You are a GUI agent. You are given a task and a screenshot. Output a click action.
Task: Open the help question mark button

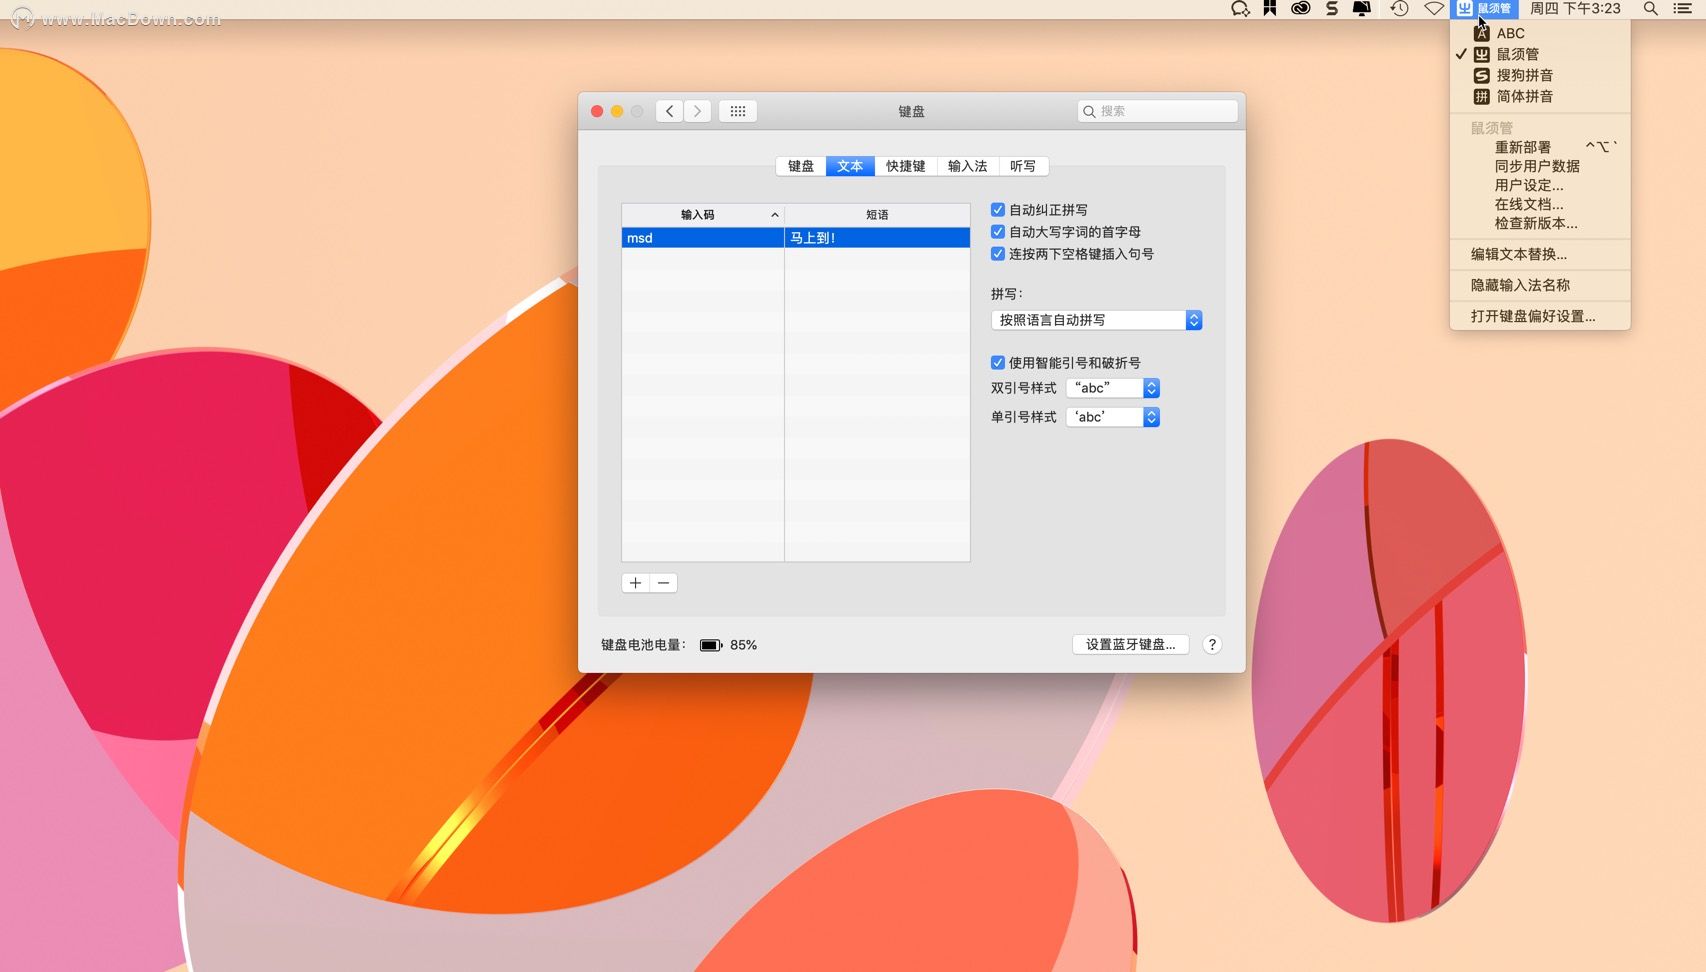coord(1212,645)
